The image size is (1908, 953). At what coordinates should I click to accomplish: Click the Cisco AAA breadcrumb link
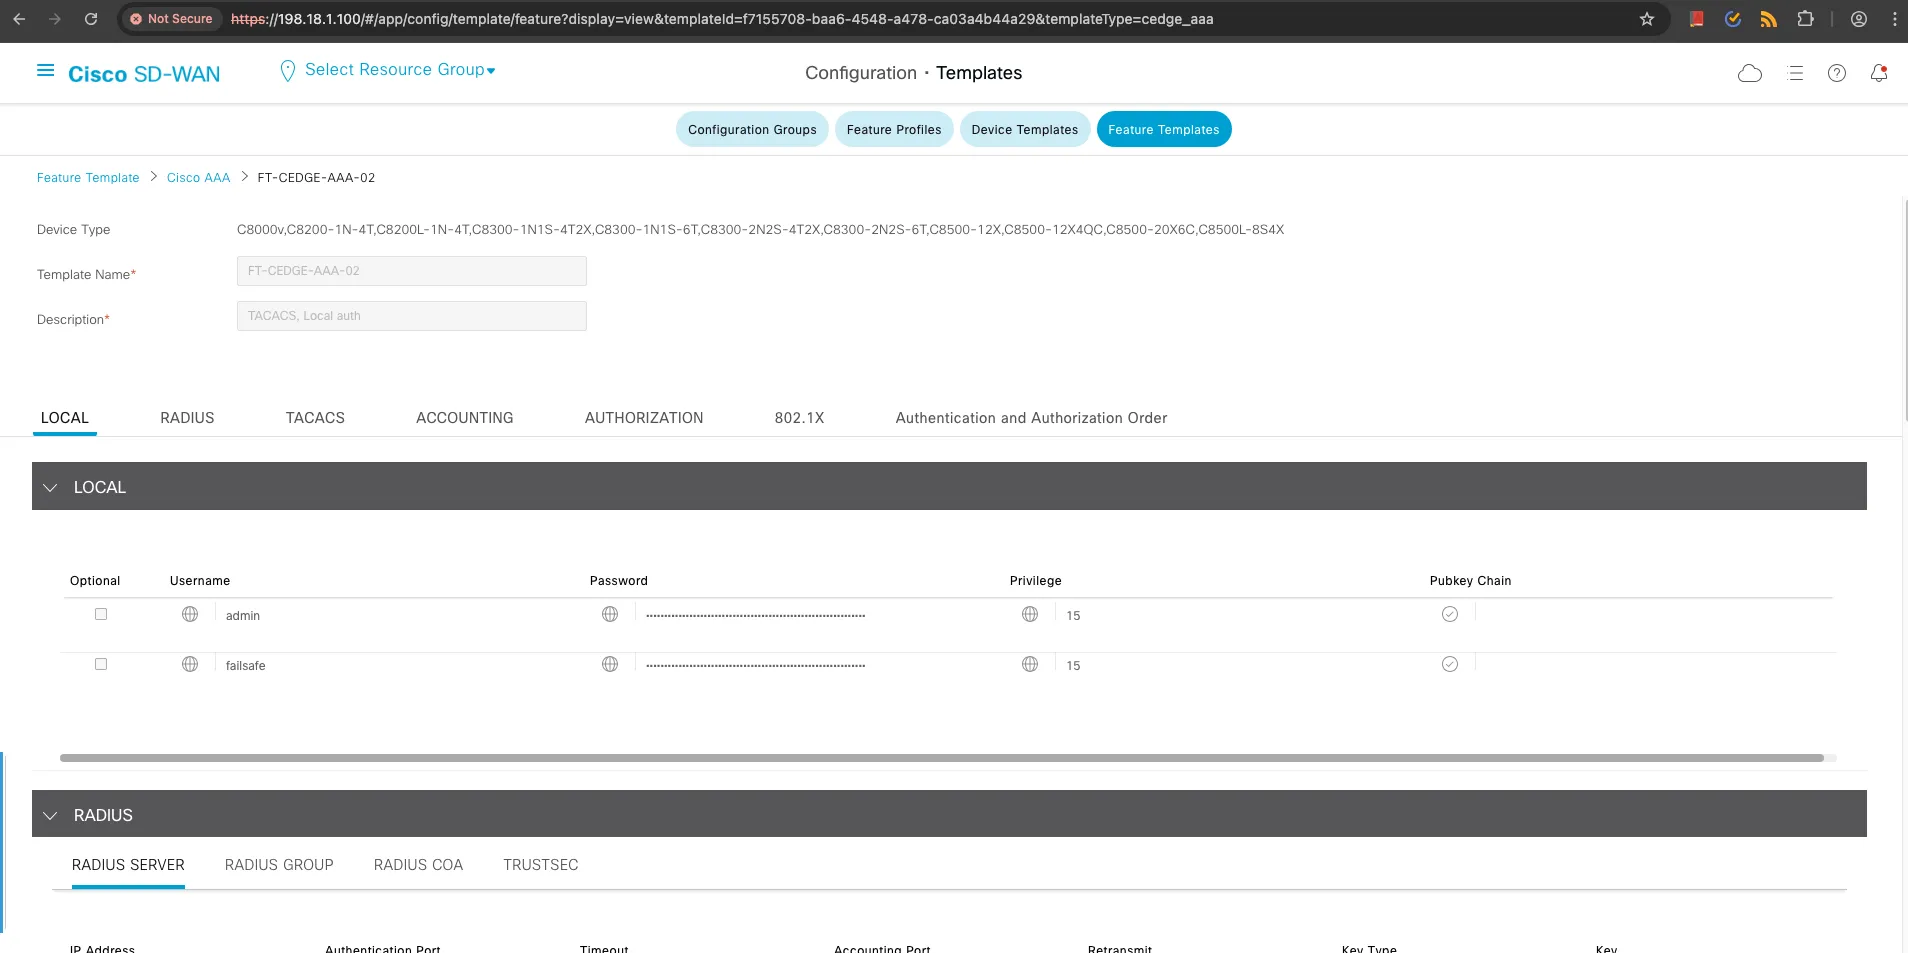pyautogui.click(x=198, y=177)
